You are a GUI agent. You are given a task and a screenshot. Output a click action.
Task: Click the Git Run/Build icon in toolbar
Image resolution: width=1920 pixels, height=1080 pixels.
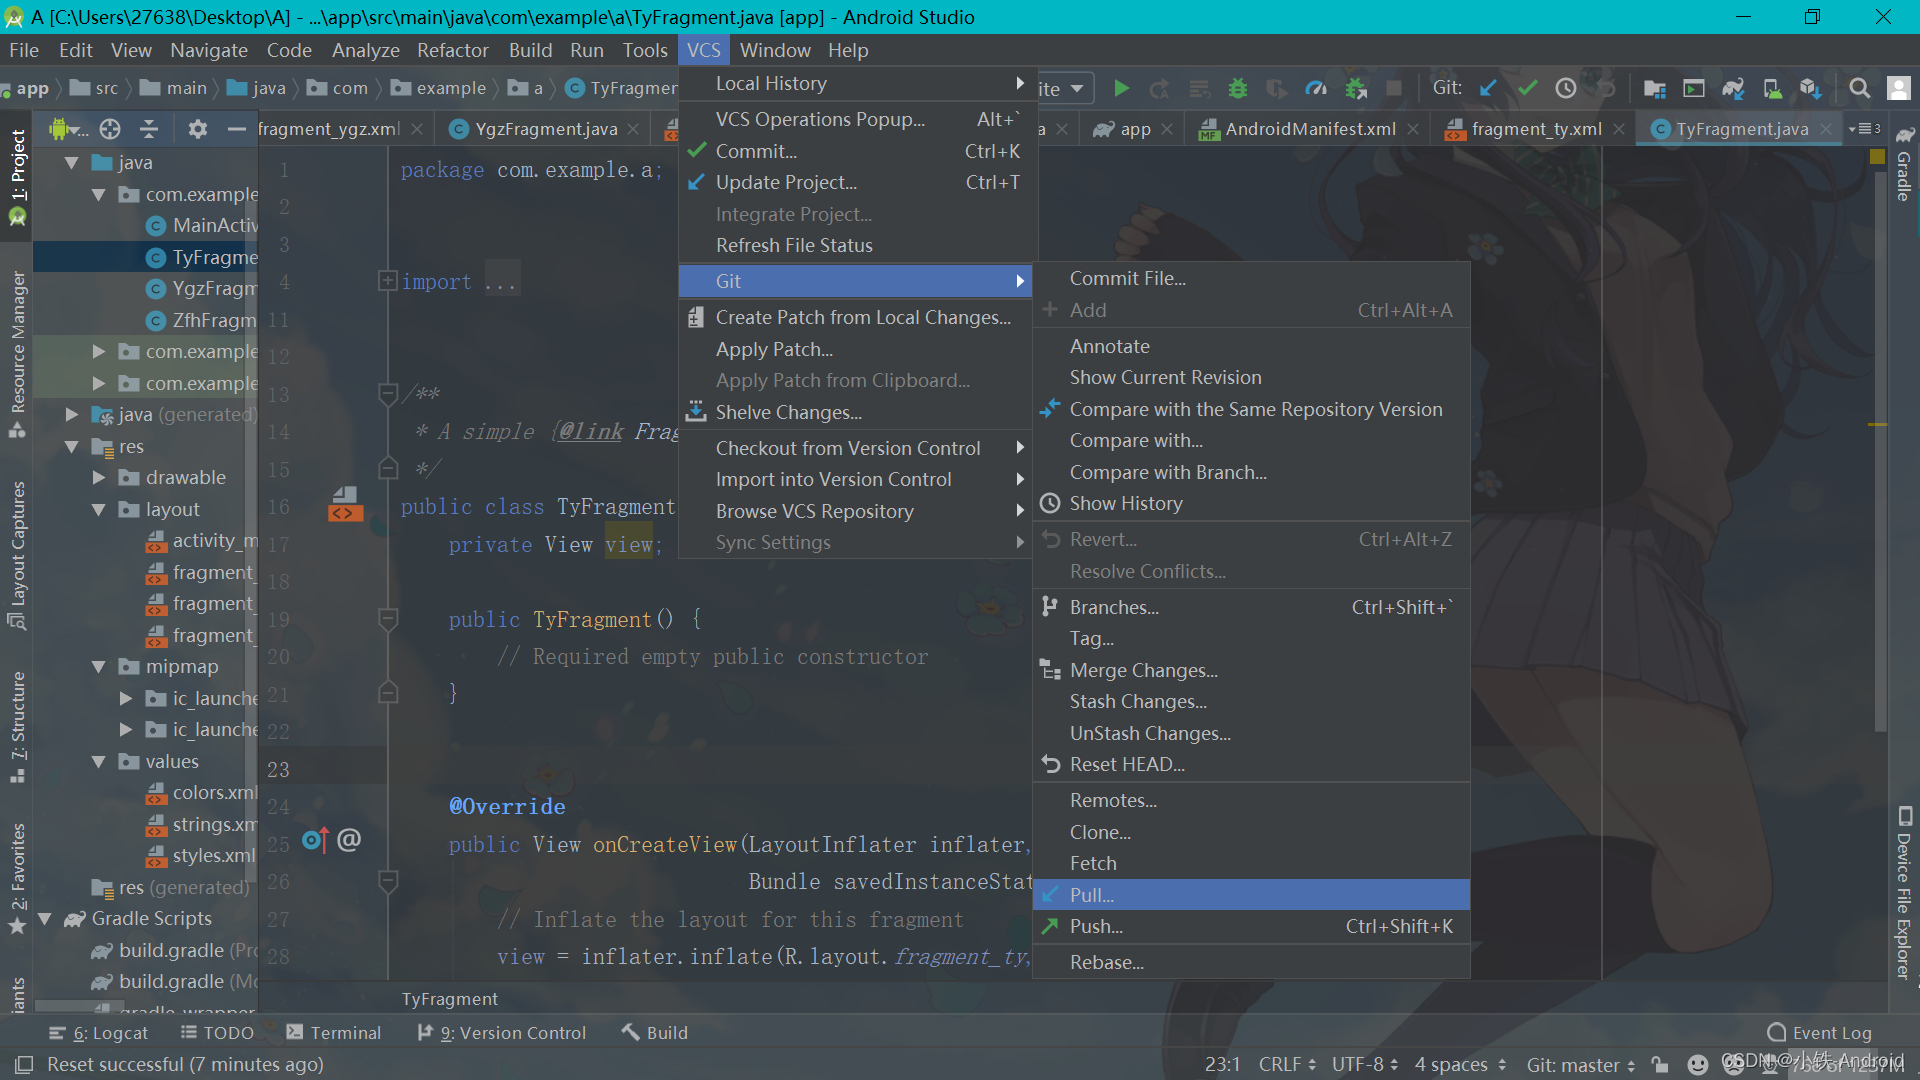tap(1120, 88)
